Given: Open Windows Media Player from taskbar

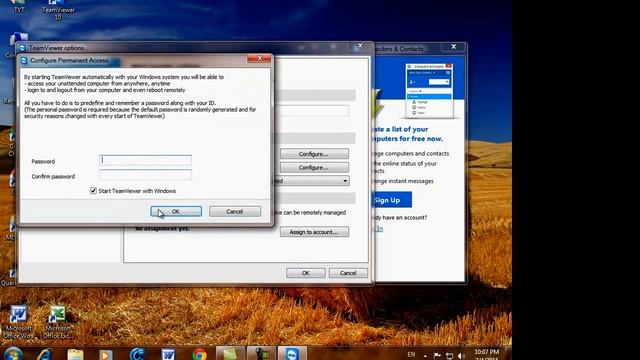Looking at the screenshot, I should [x=106, y=354].
